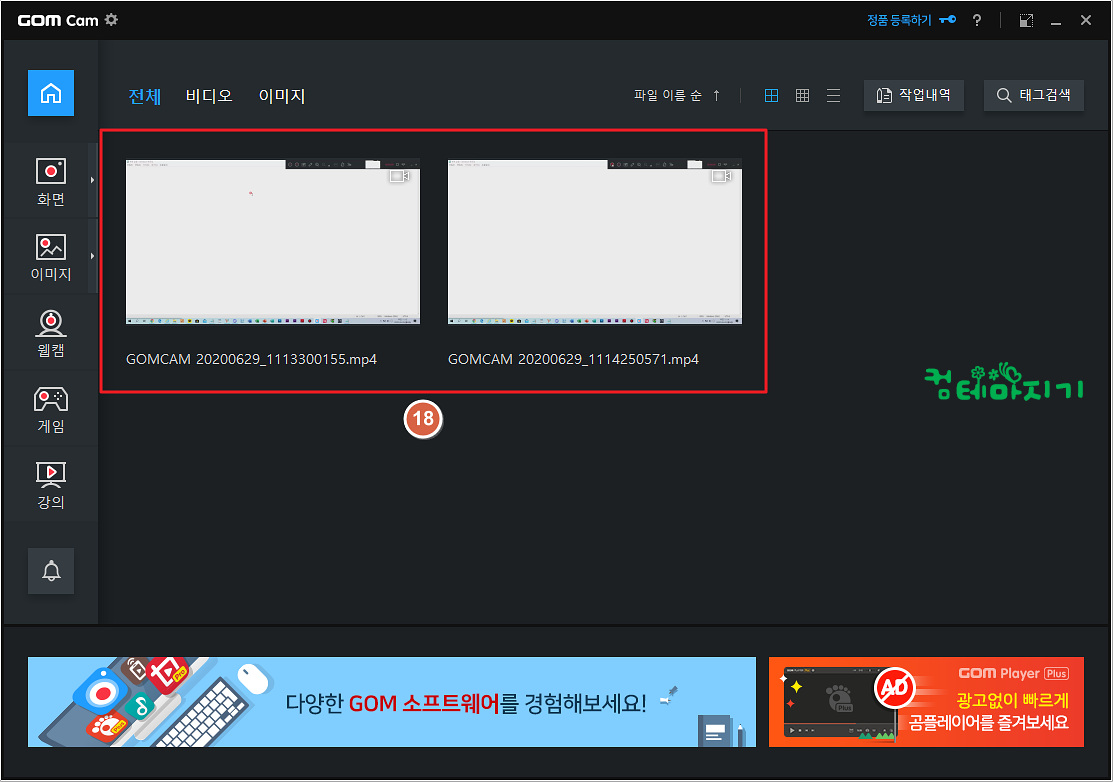Select game recording (게임)

[x=51, y=409]
